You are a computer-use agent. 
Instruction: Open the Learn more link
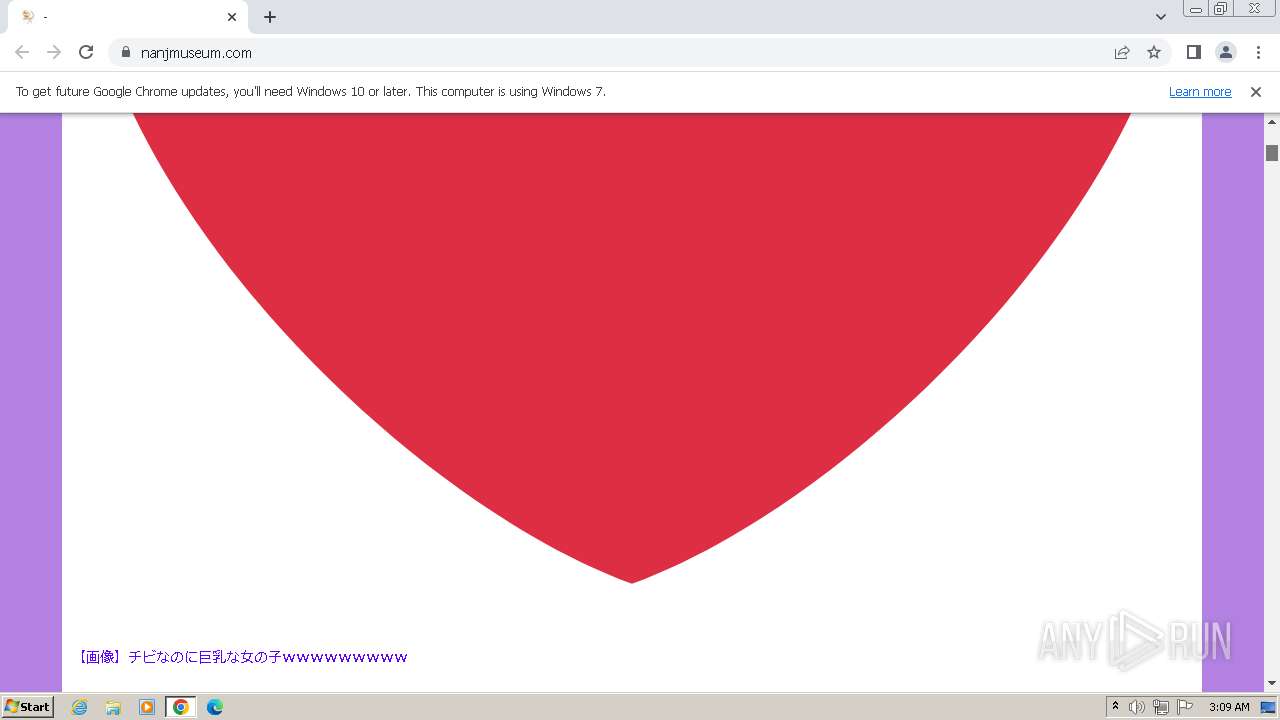(x=1200, y=91)
